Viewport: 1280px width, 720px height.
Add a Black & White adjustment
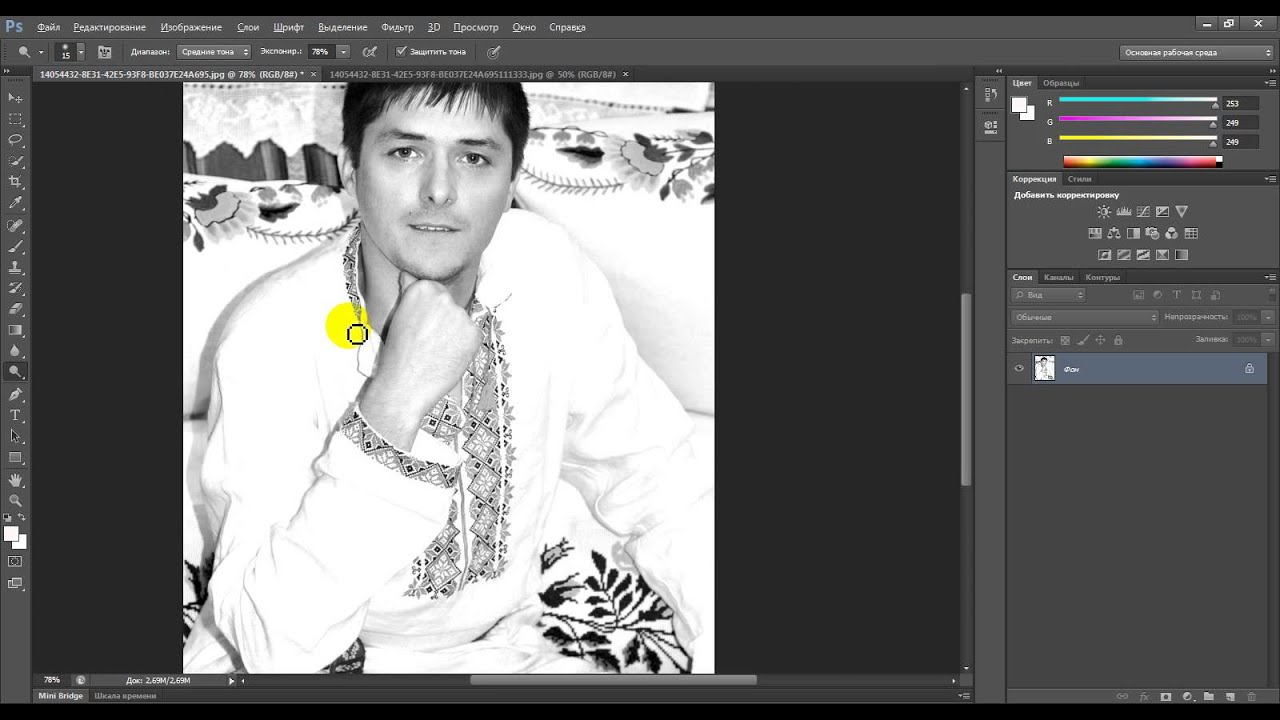click(1133, 233)
